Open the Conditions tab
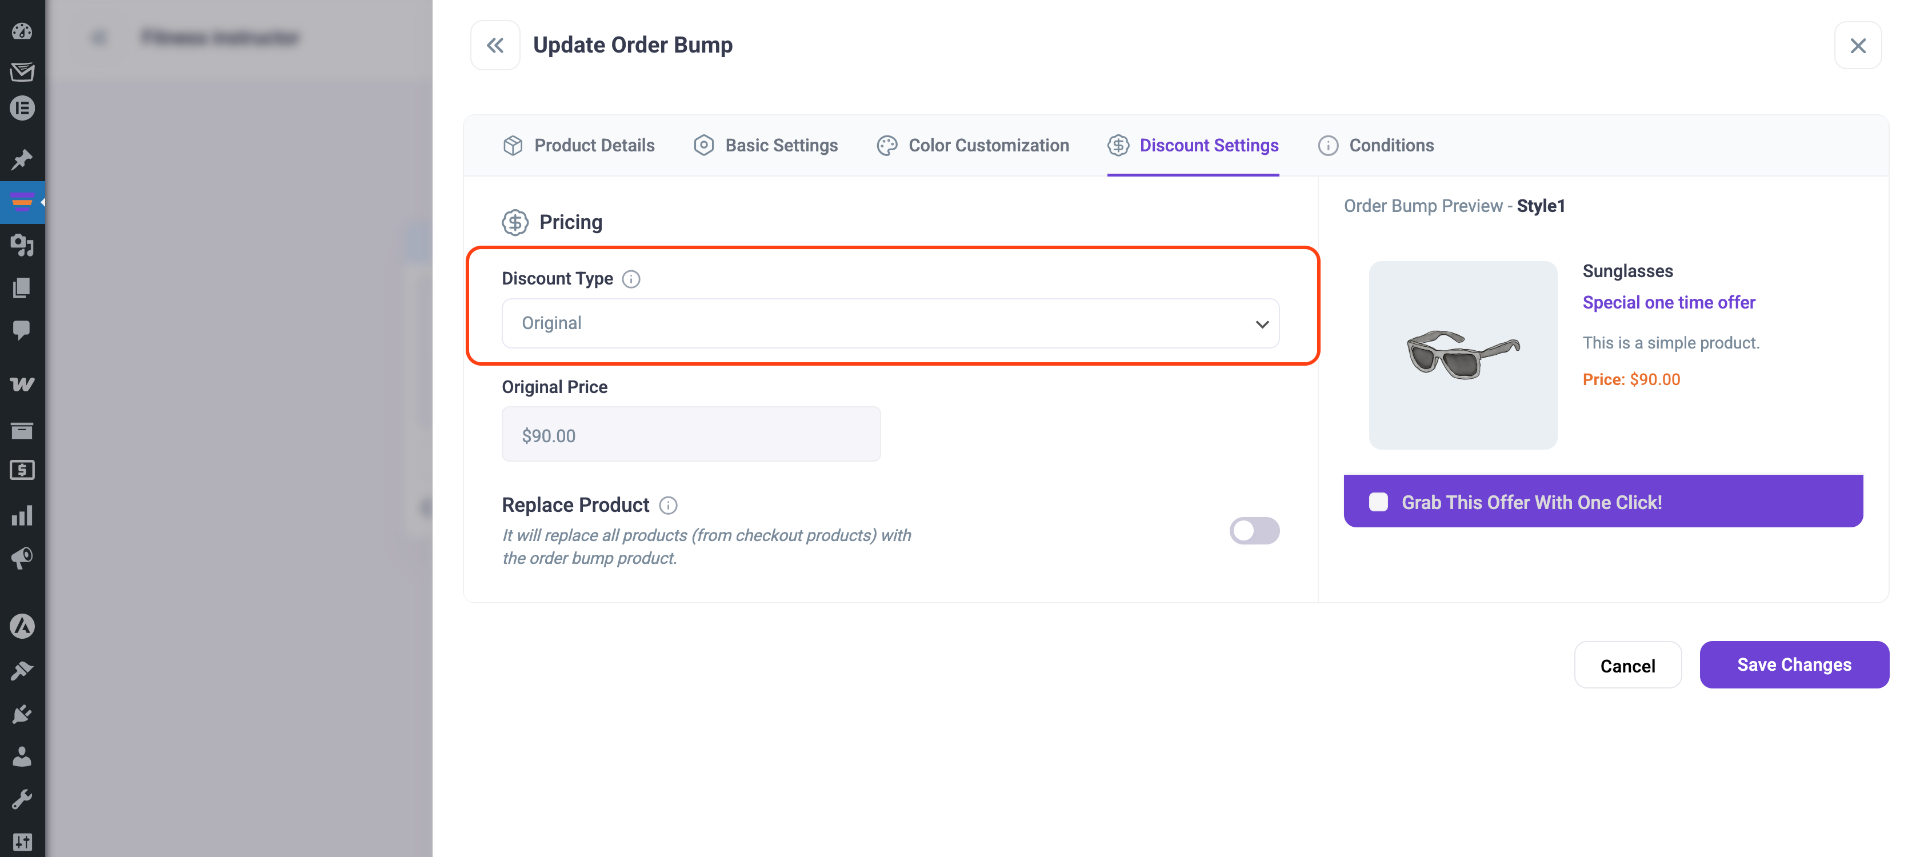Screen dimensions: 1920x857 [x=1376, y=146]
